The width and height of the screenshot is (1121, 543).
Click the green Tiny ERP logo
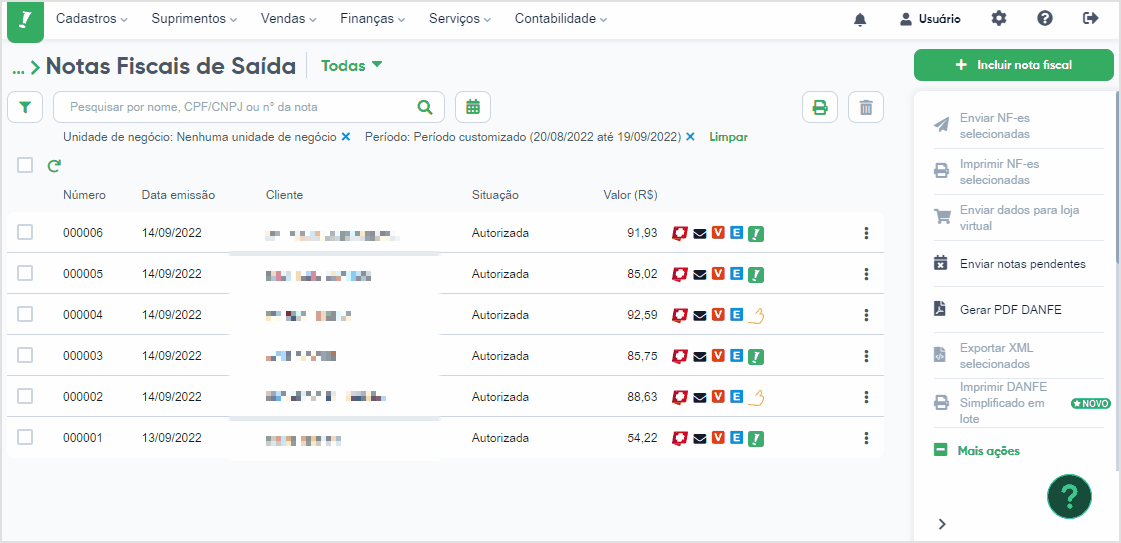click(x=25, y=21)
